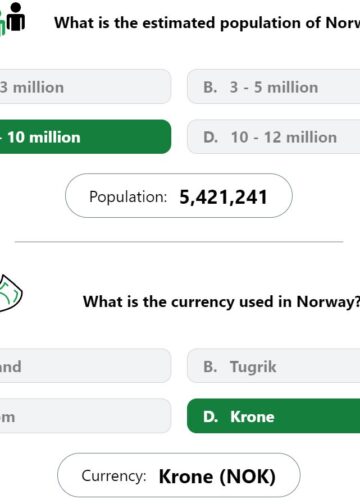This screenshot has width=360, height=504.
Task: Select answer B. Tugrik
Action: tap(274, 366)
